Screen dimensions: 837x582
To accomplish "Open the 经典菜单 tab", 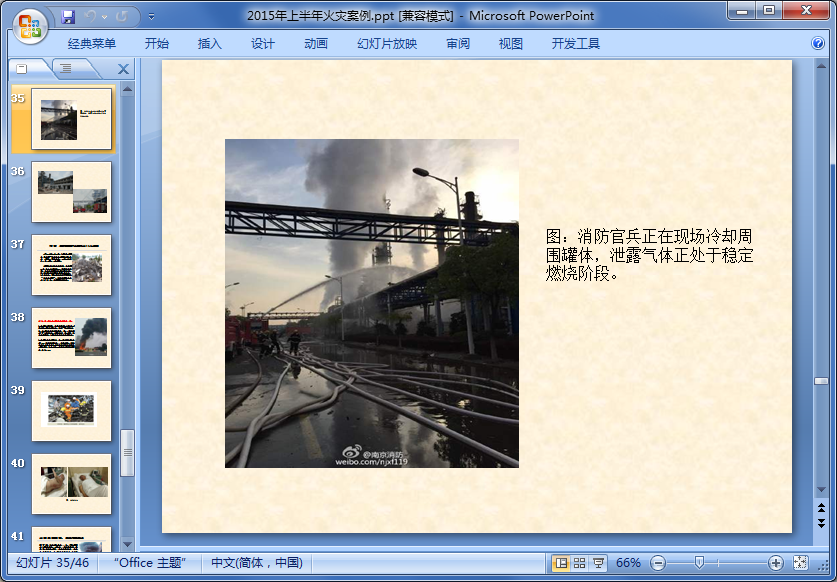I will 92,43.
